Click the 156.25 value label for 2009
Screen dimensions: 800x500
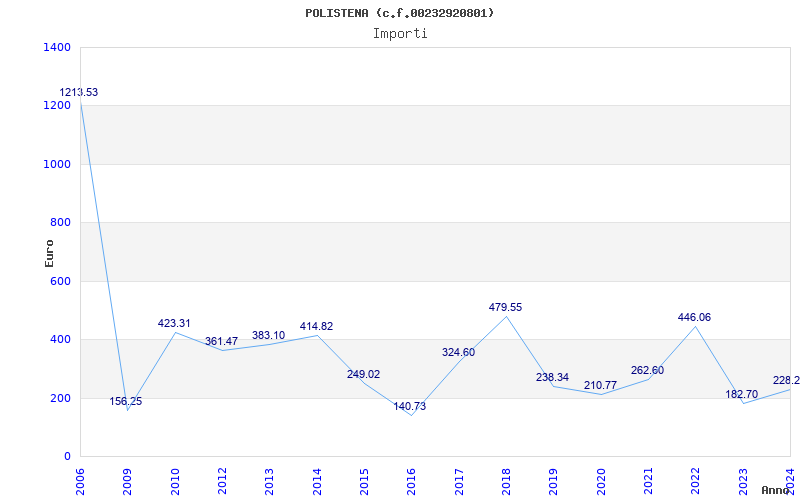coord(126,402)
